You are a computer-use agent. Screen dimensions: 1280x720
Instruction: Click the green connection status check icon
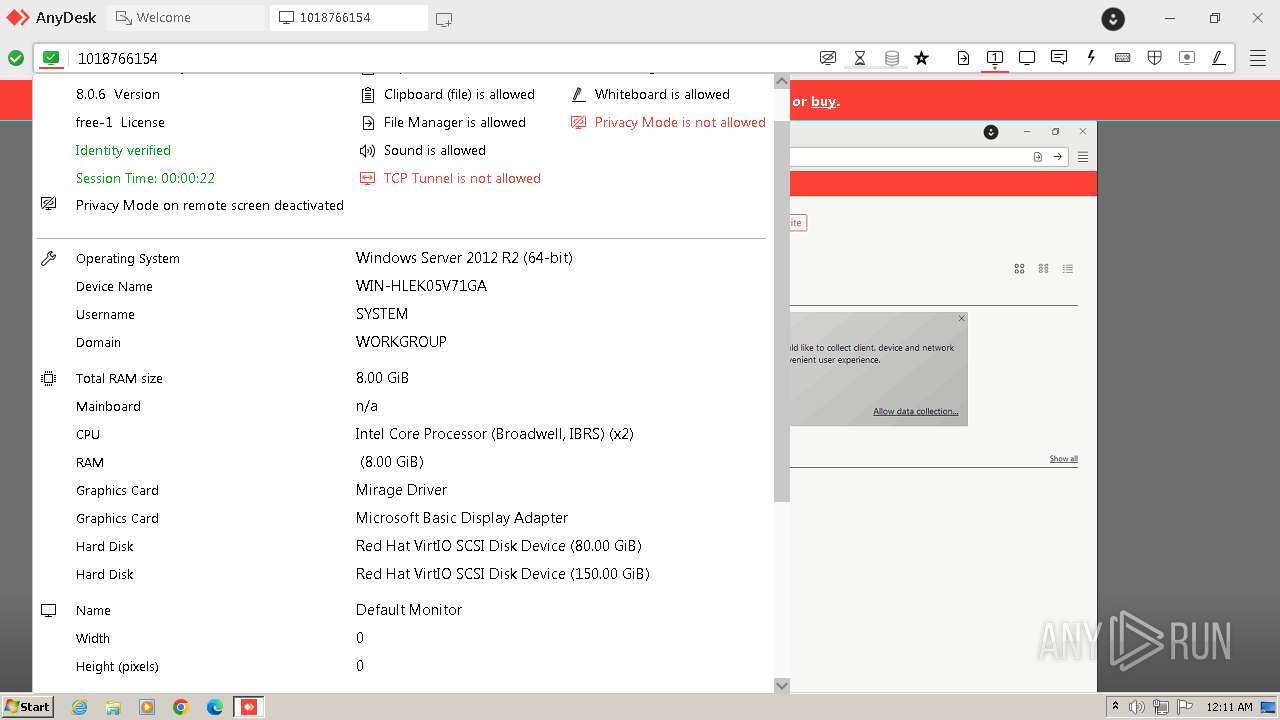coord(16,58)
